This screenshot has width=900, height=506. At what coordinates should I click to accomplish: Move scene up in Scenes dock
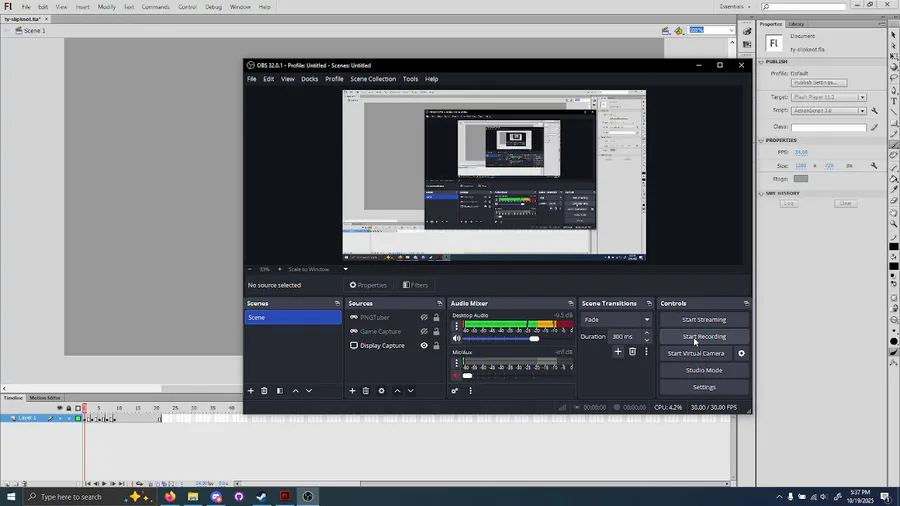pyautogui.click(x=296, y=391)
